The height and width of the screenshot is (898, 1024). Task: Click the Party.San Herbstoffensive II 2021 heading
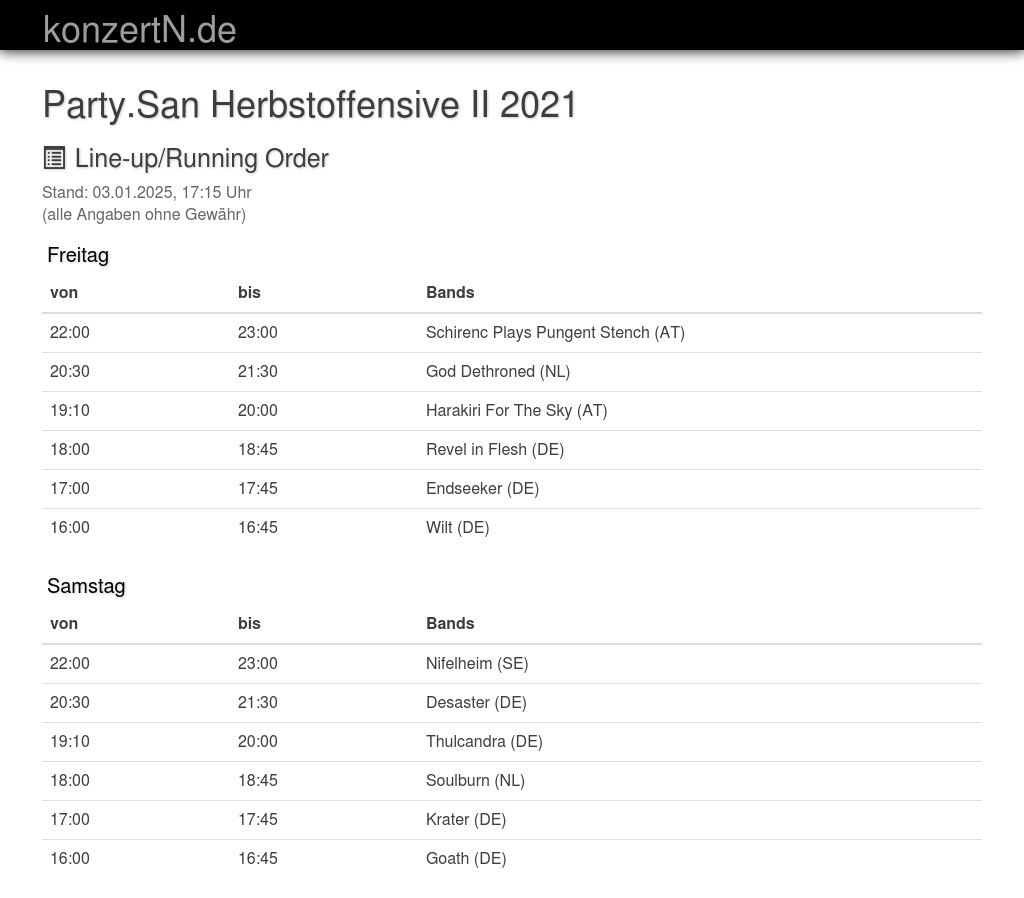[x=310, y=105]
